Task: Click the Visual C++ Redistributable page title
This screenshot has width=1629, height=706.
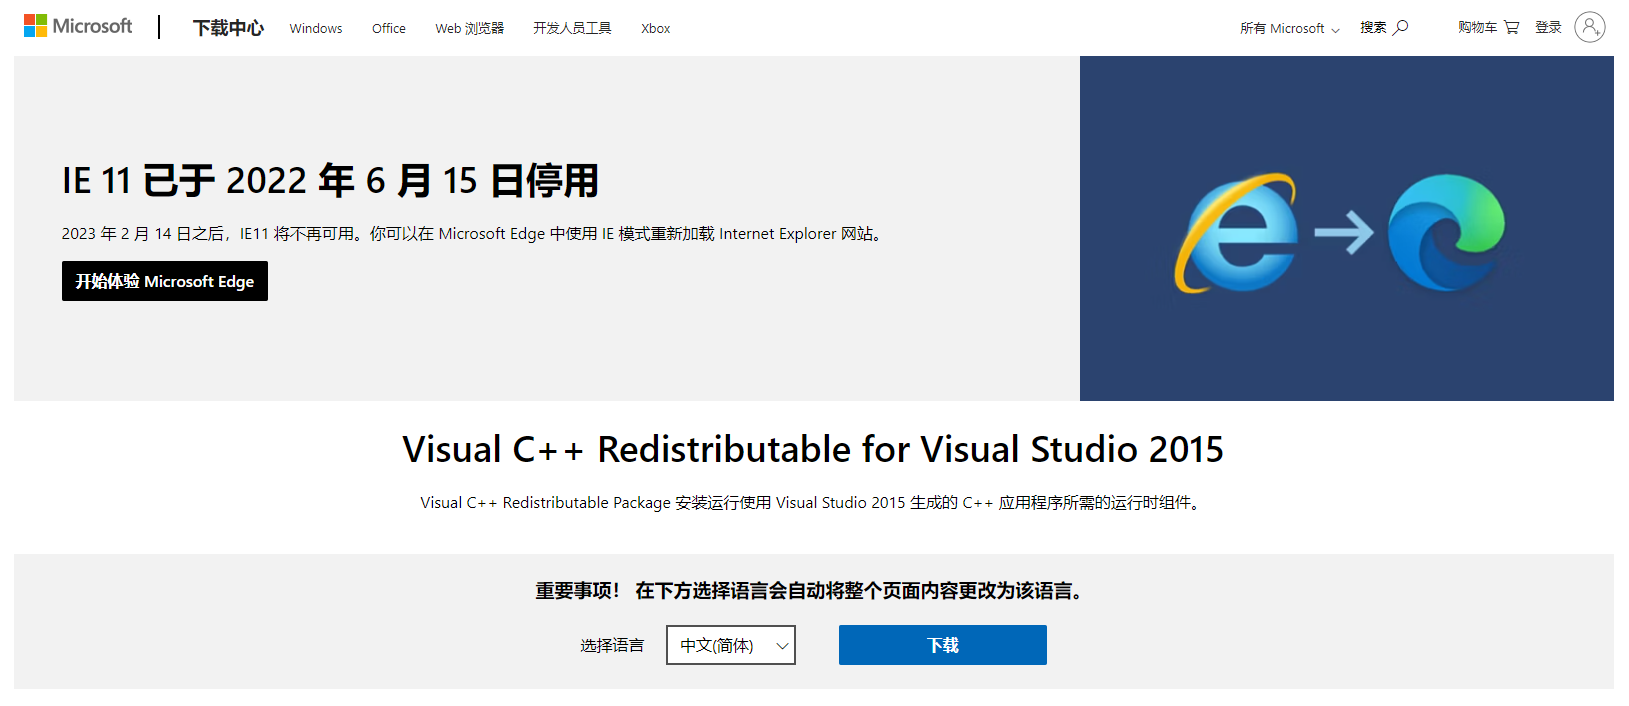Action: pos(813,450)
